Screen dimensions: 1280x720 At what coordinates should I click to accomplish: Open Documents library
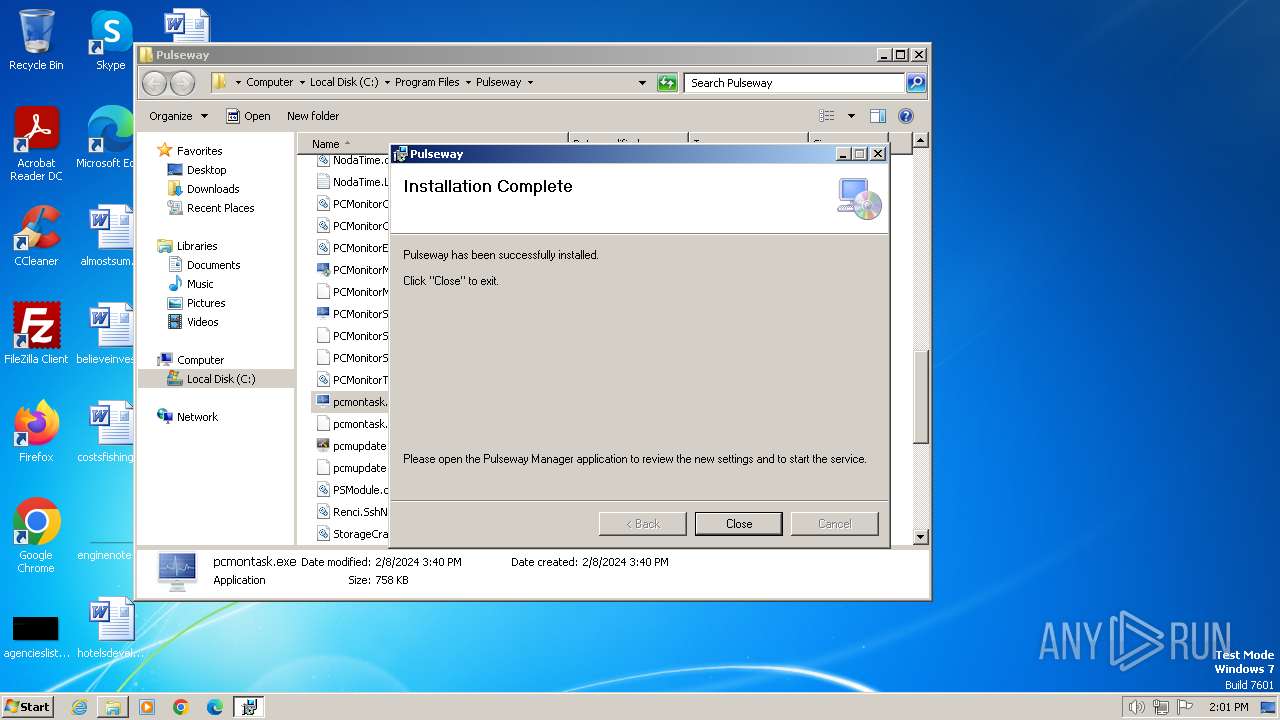coord(213,265)
